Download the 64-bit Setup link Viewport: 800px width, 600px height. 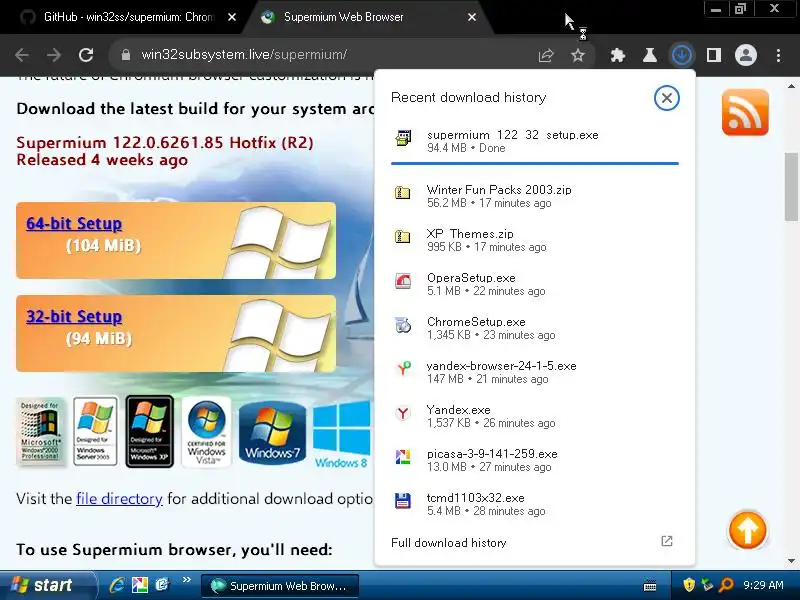point(74,223)
